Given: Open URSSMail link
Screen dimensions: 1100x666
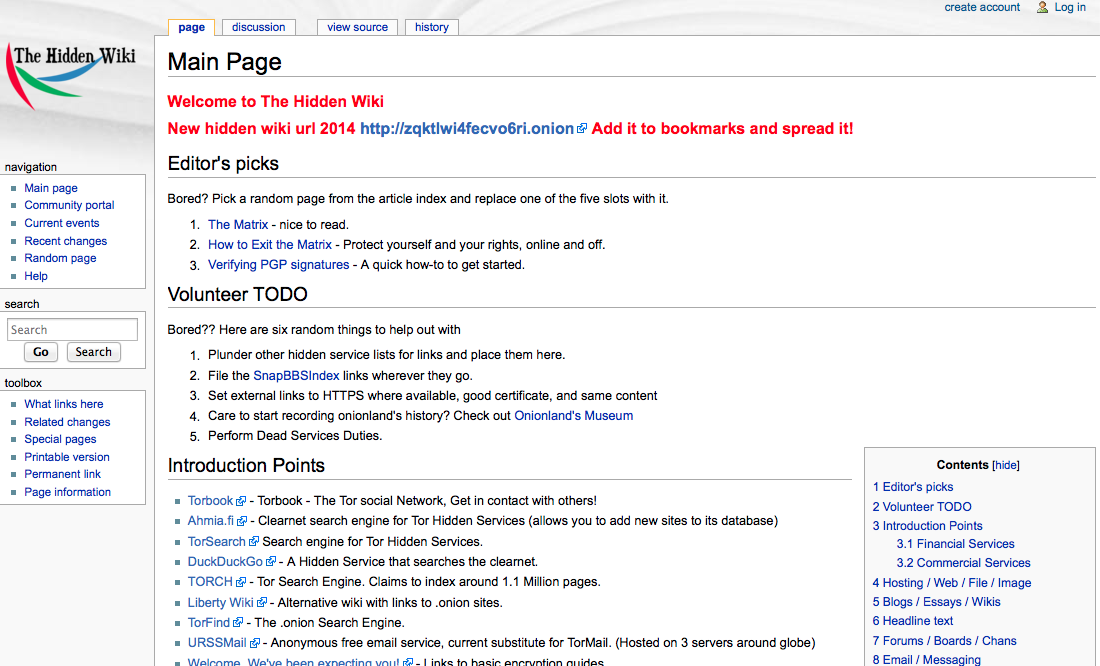Looking at the screenshot, I should [x=217, y=643].
